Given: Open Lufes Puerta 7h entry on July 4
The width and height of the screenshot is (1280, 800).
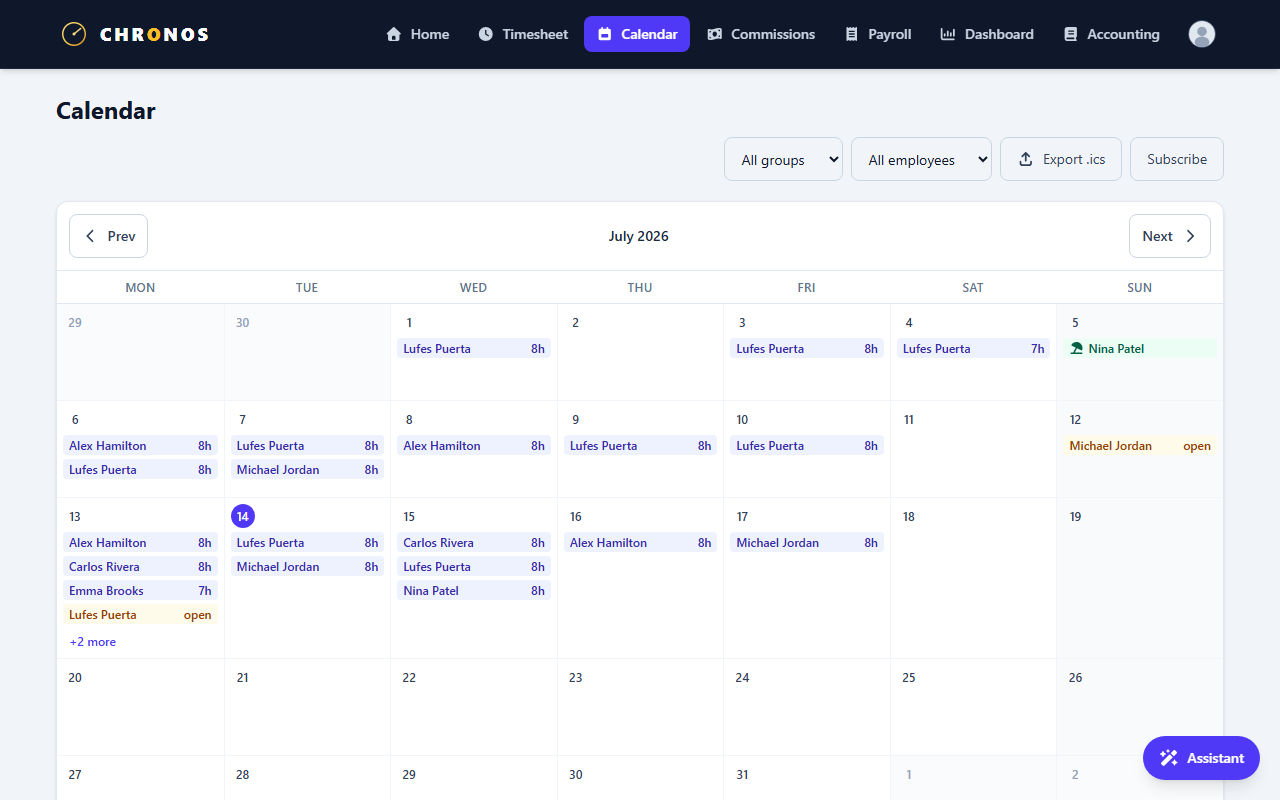Looking at the screenshot, I should (x=973, y=349).
